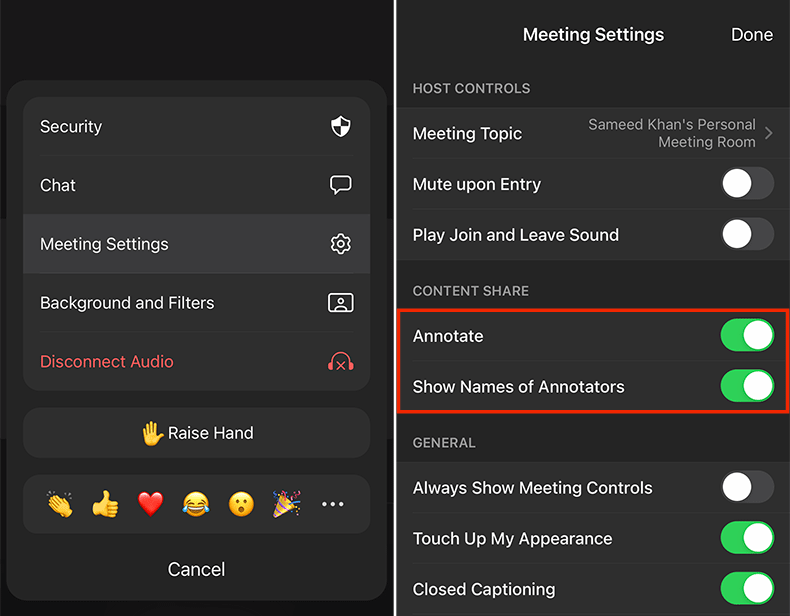Tap the Background and Filters portrait icon
This screenshot has height=616, width=790.
click(341, 303)
